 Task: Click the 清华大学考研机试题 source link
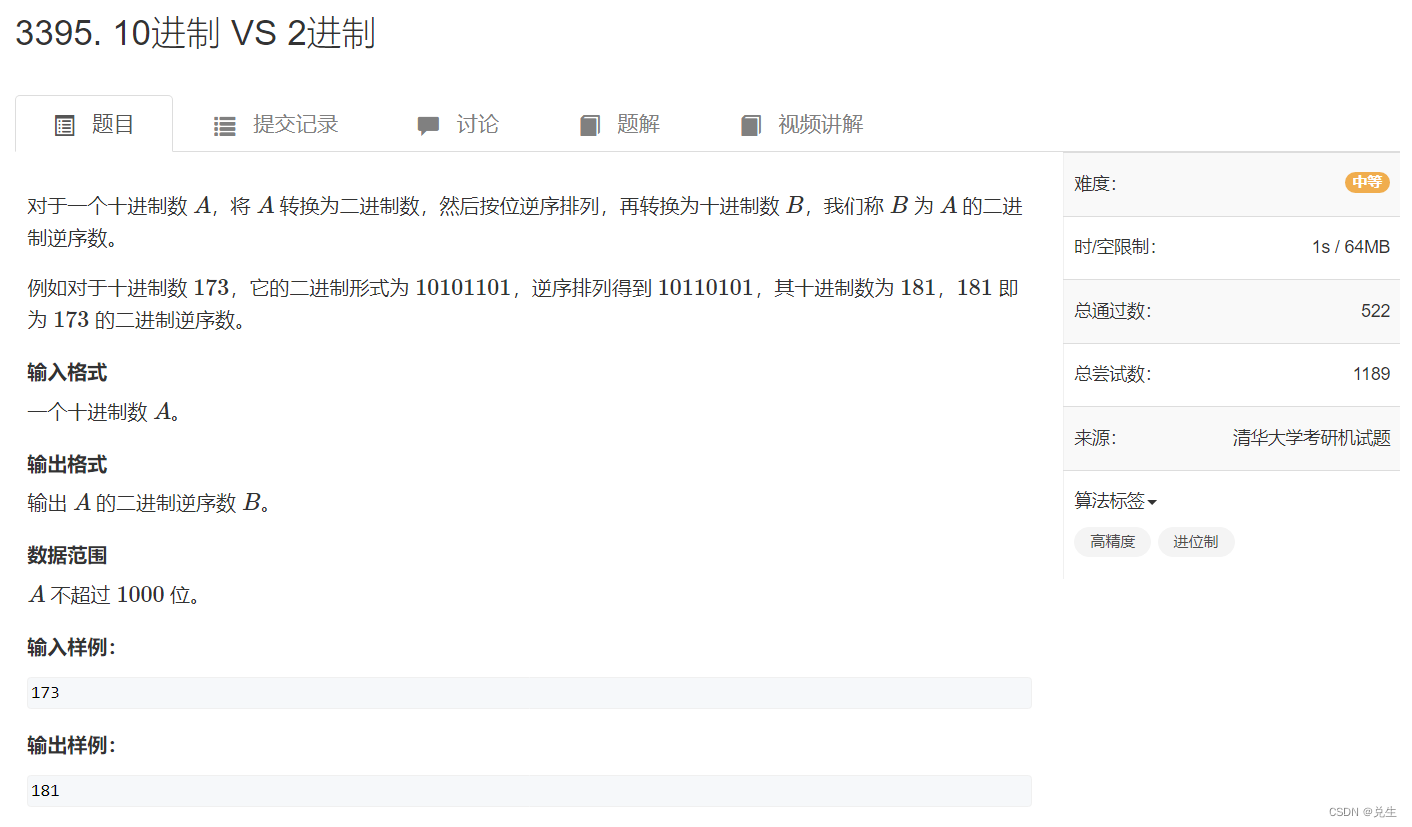click(x=1311, y=437)
